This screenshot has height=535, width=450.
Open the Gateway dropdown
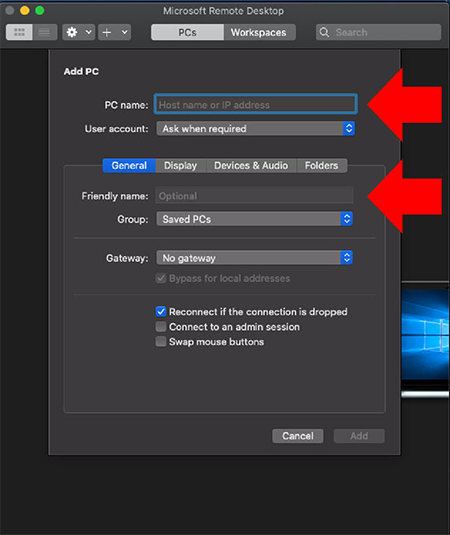coord(255,258)
